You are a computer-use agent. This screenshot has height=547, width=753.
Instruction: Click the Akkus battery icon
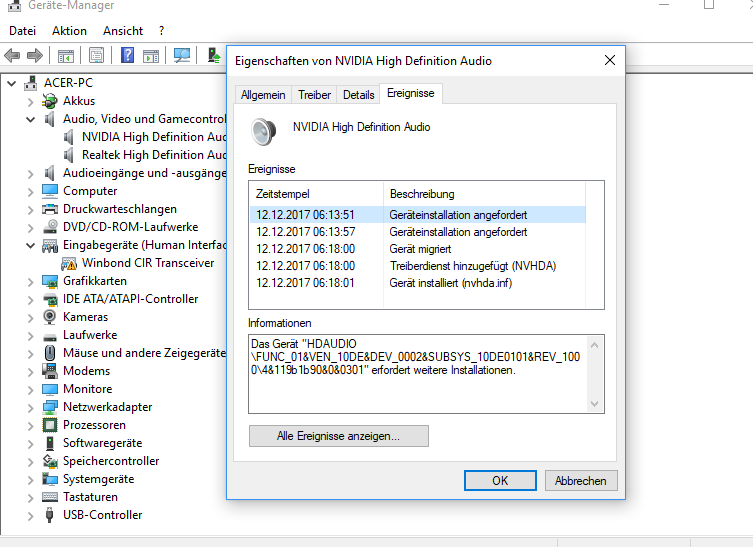click(x=49, y=101)
